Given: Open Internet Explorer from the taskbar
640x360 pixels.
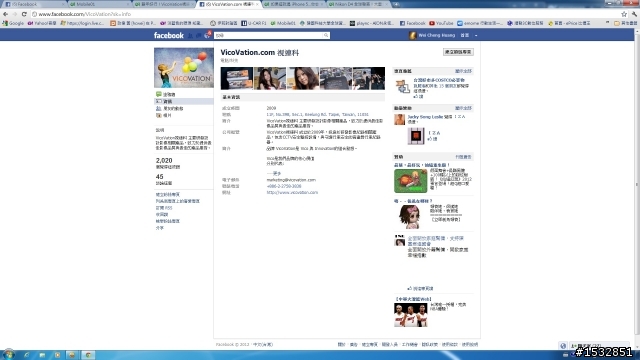Looking at the screenshot, I should coord(27,355).
